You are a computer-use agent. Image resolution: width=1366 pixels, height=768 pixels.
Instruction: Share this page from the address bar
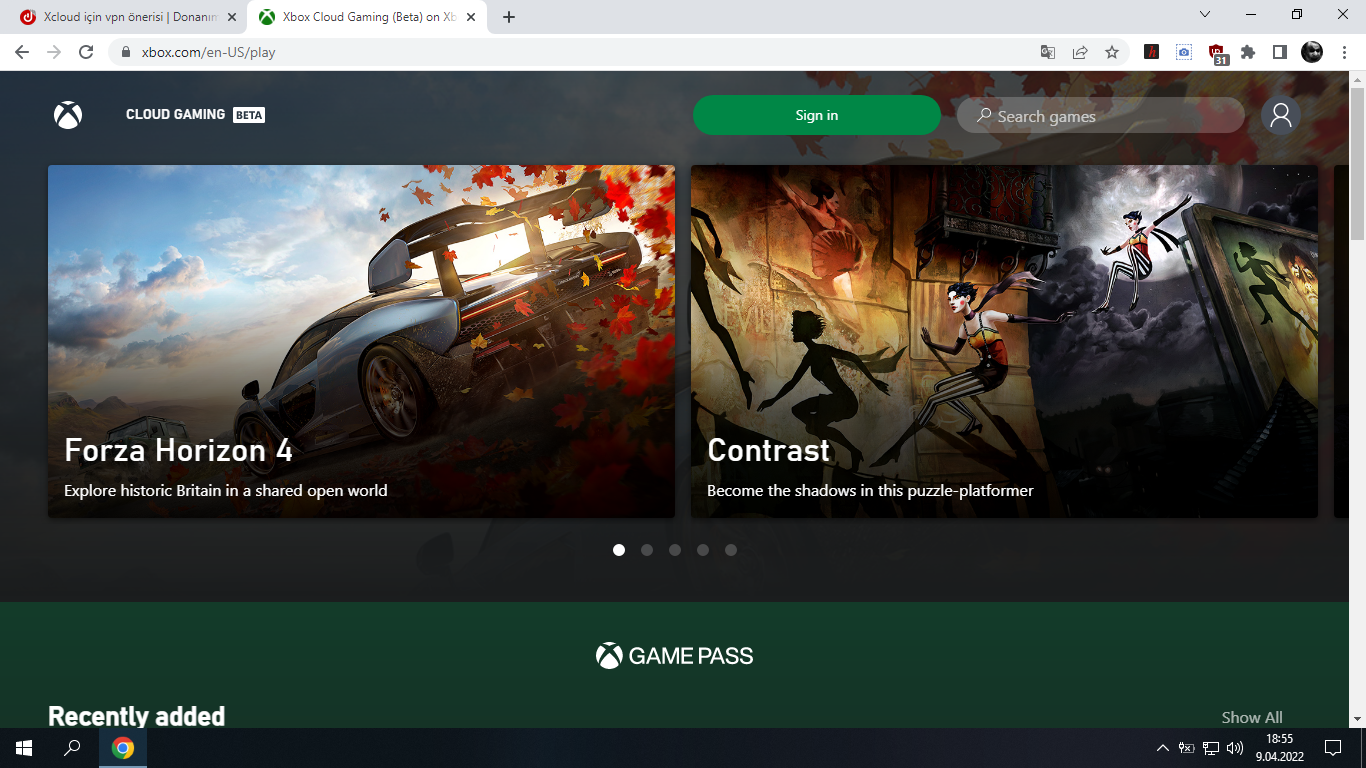coord(1080,52)
